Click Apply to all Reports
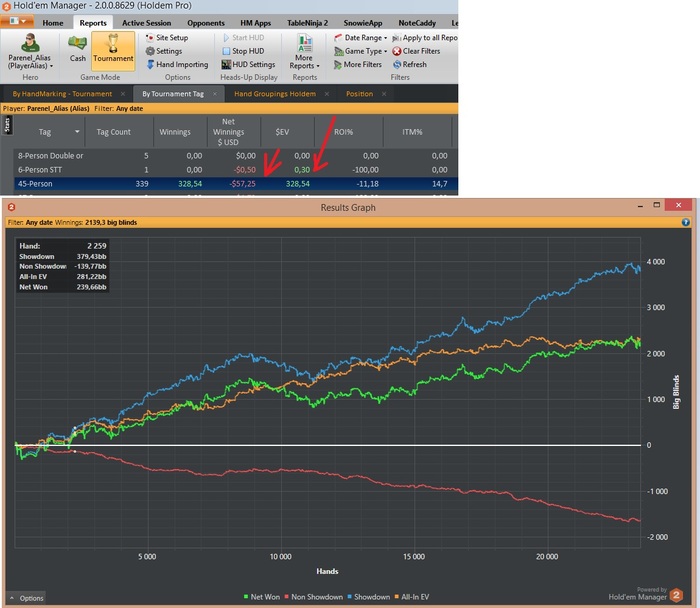700x608 pixels. click(425, 38)
